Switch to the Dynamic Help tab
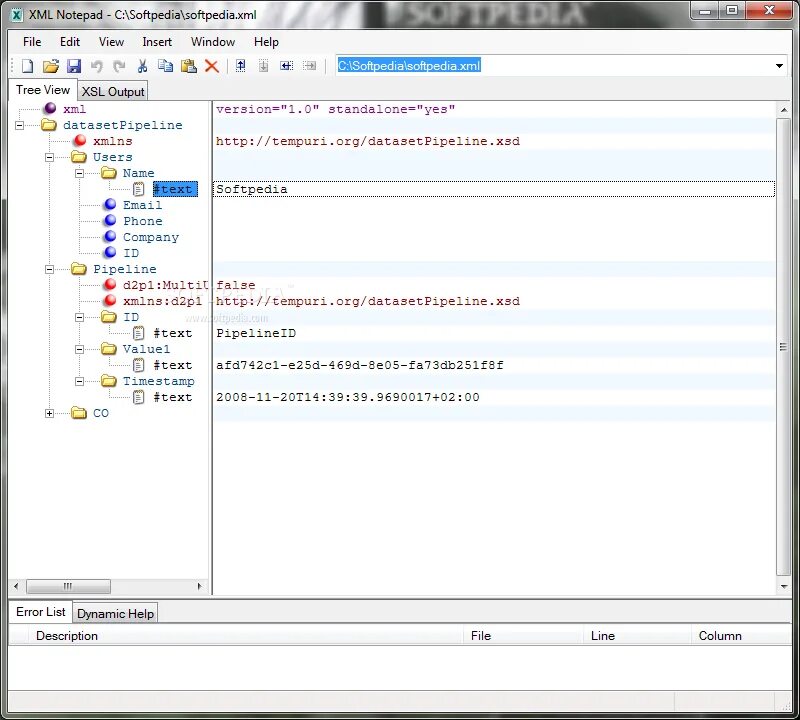800x720 pixels. click(115, 613)
